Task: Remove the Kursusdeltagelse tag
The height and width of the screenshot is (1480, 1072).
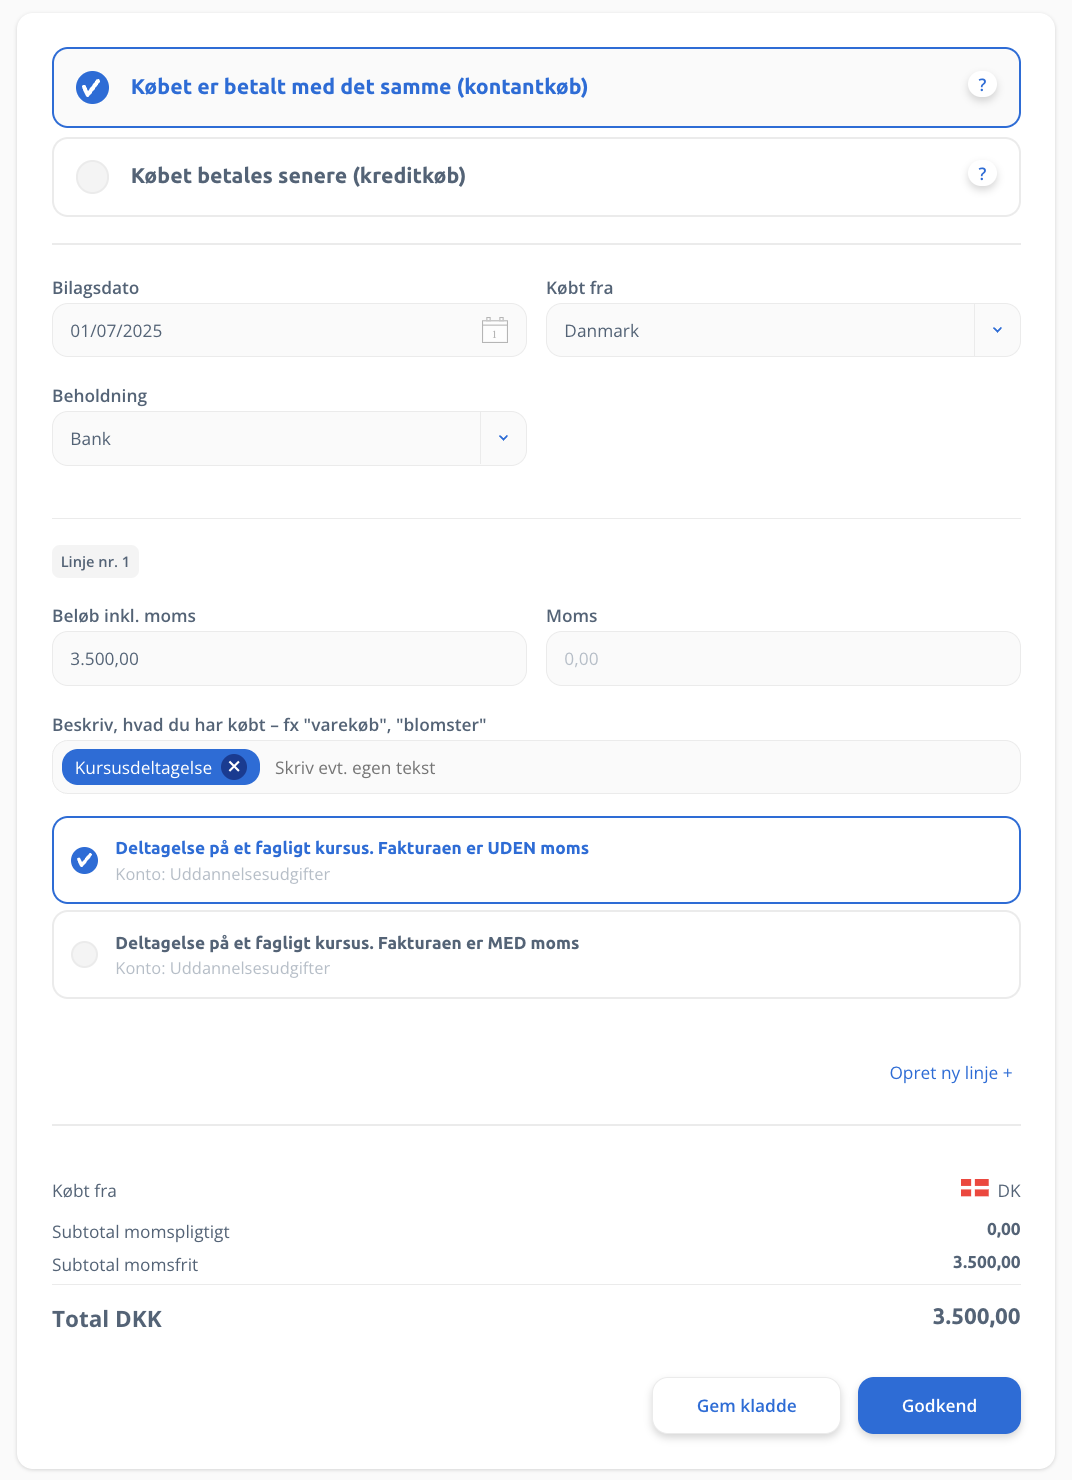Action: coord(234,766)
